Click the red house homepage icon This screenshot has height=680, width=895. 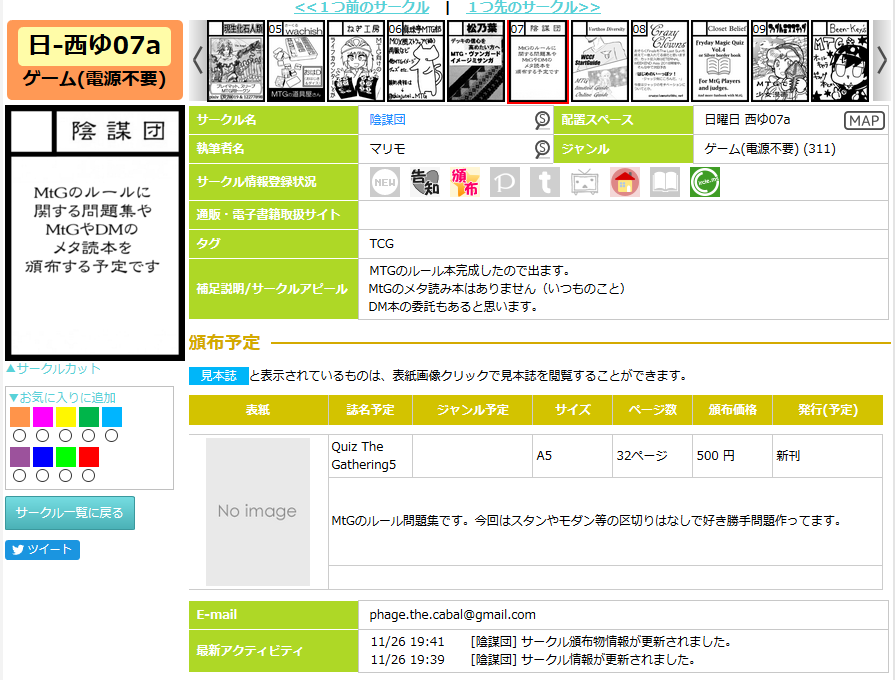pos(624,182)
